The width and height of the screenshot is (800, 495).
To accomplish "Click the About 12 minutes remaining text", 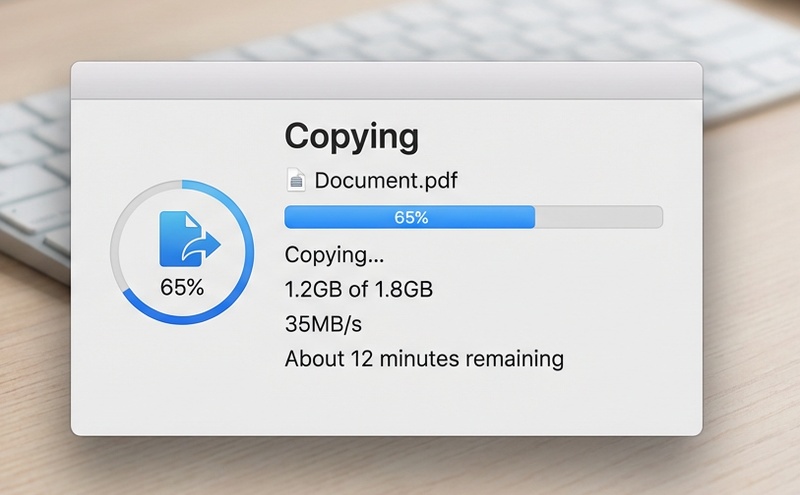I will 424,358.
